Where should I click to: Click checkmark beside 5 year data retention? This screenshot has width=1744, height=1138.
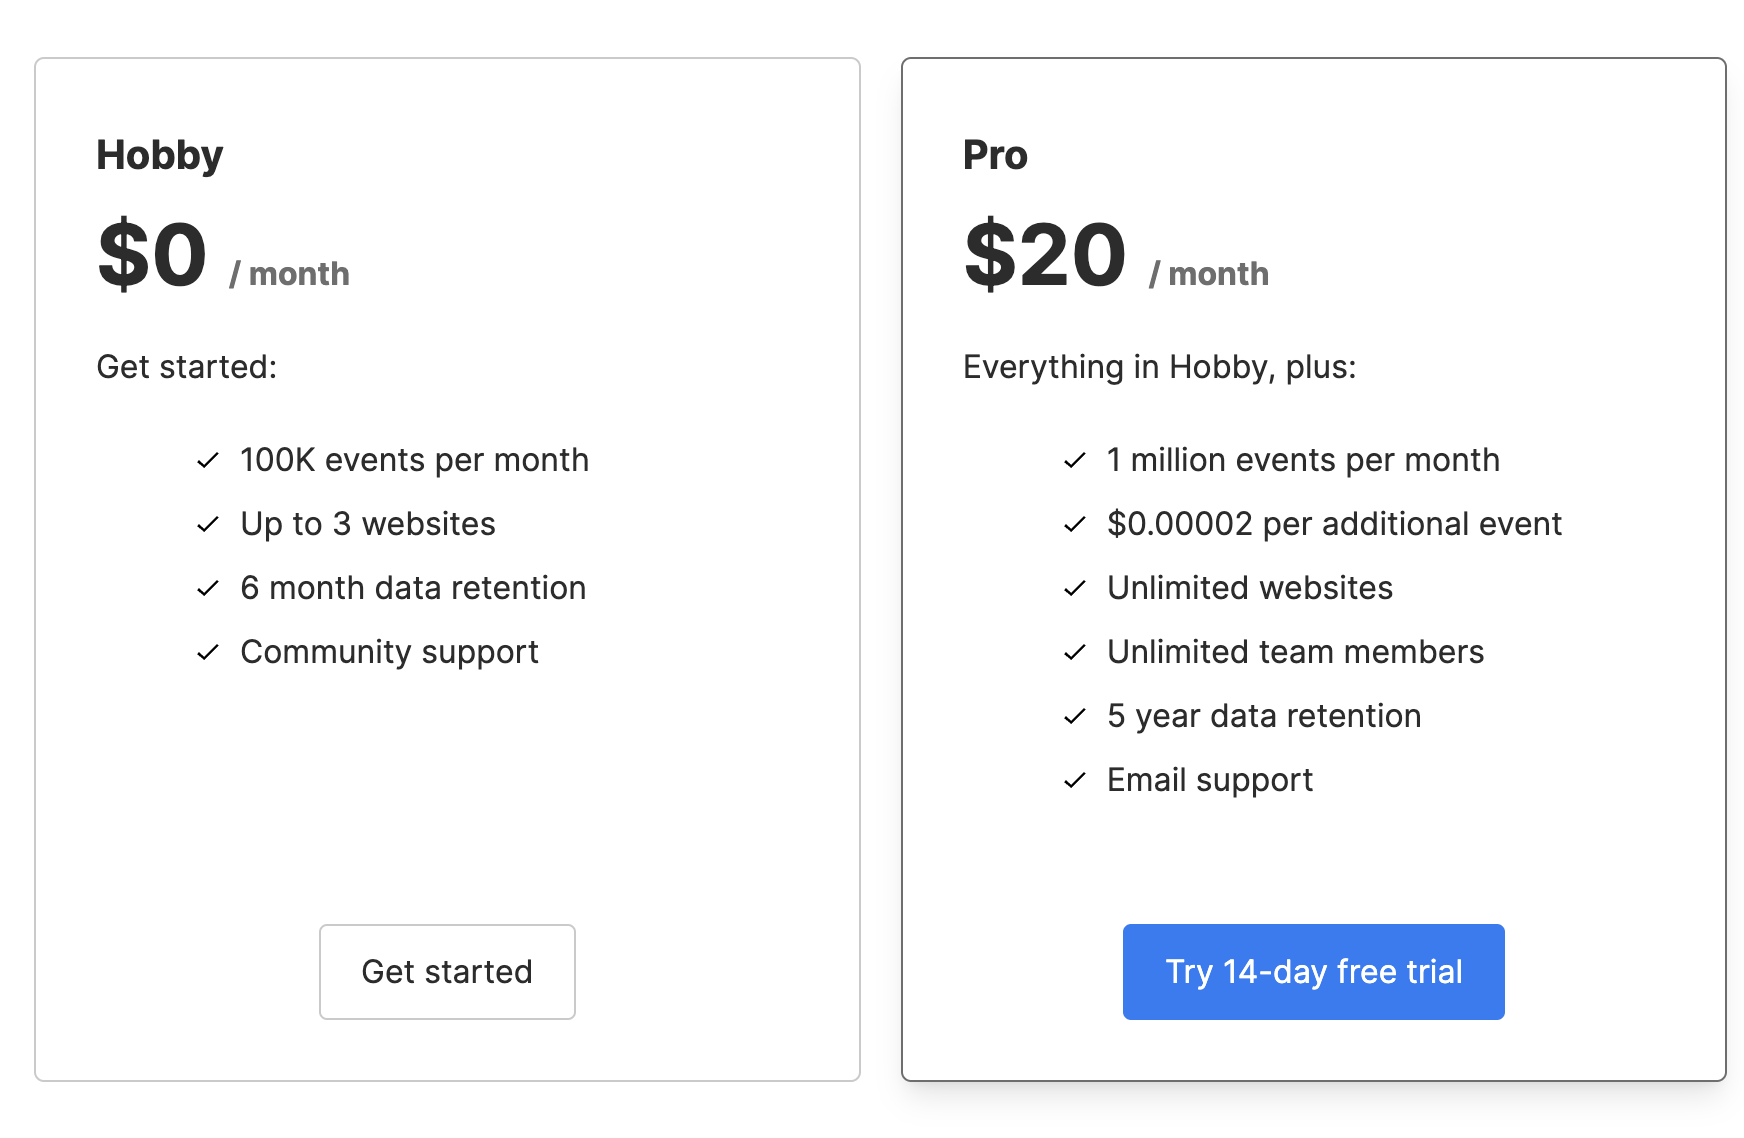click(x=1075, y=716)
